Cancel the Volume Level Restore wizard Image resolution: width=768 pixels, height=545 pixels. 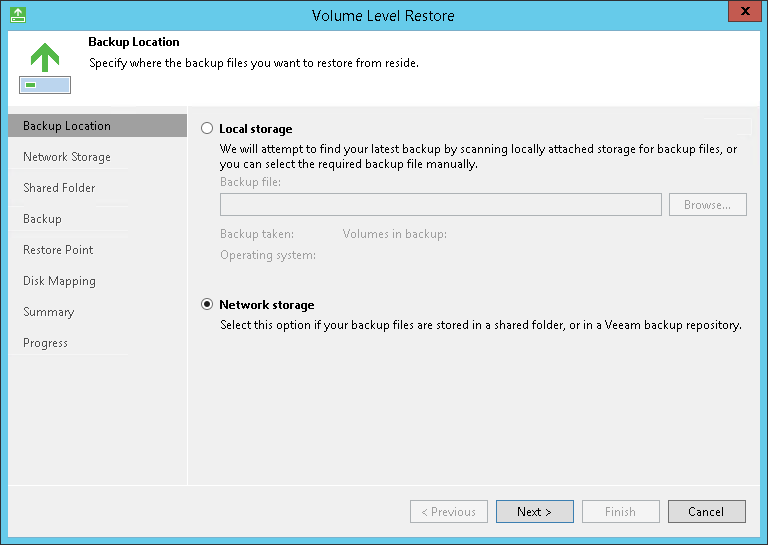pos(706,512)
